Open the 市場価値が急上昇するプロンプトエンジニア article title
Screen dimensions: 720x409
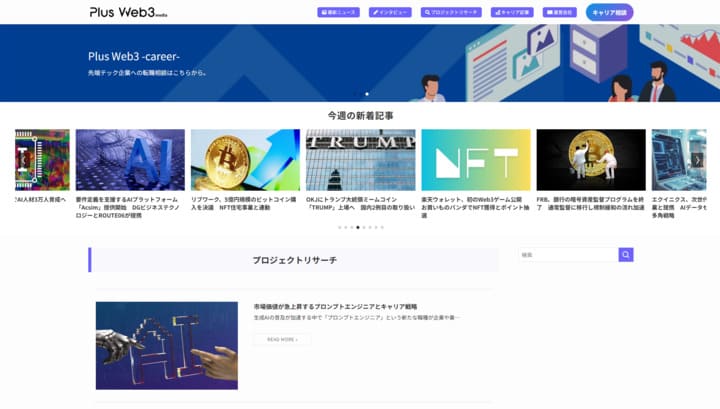335,306
